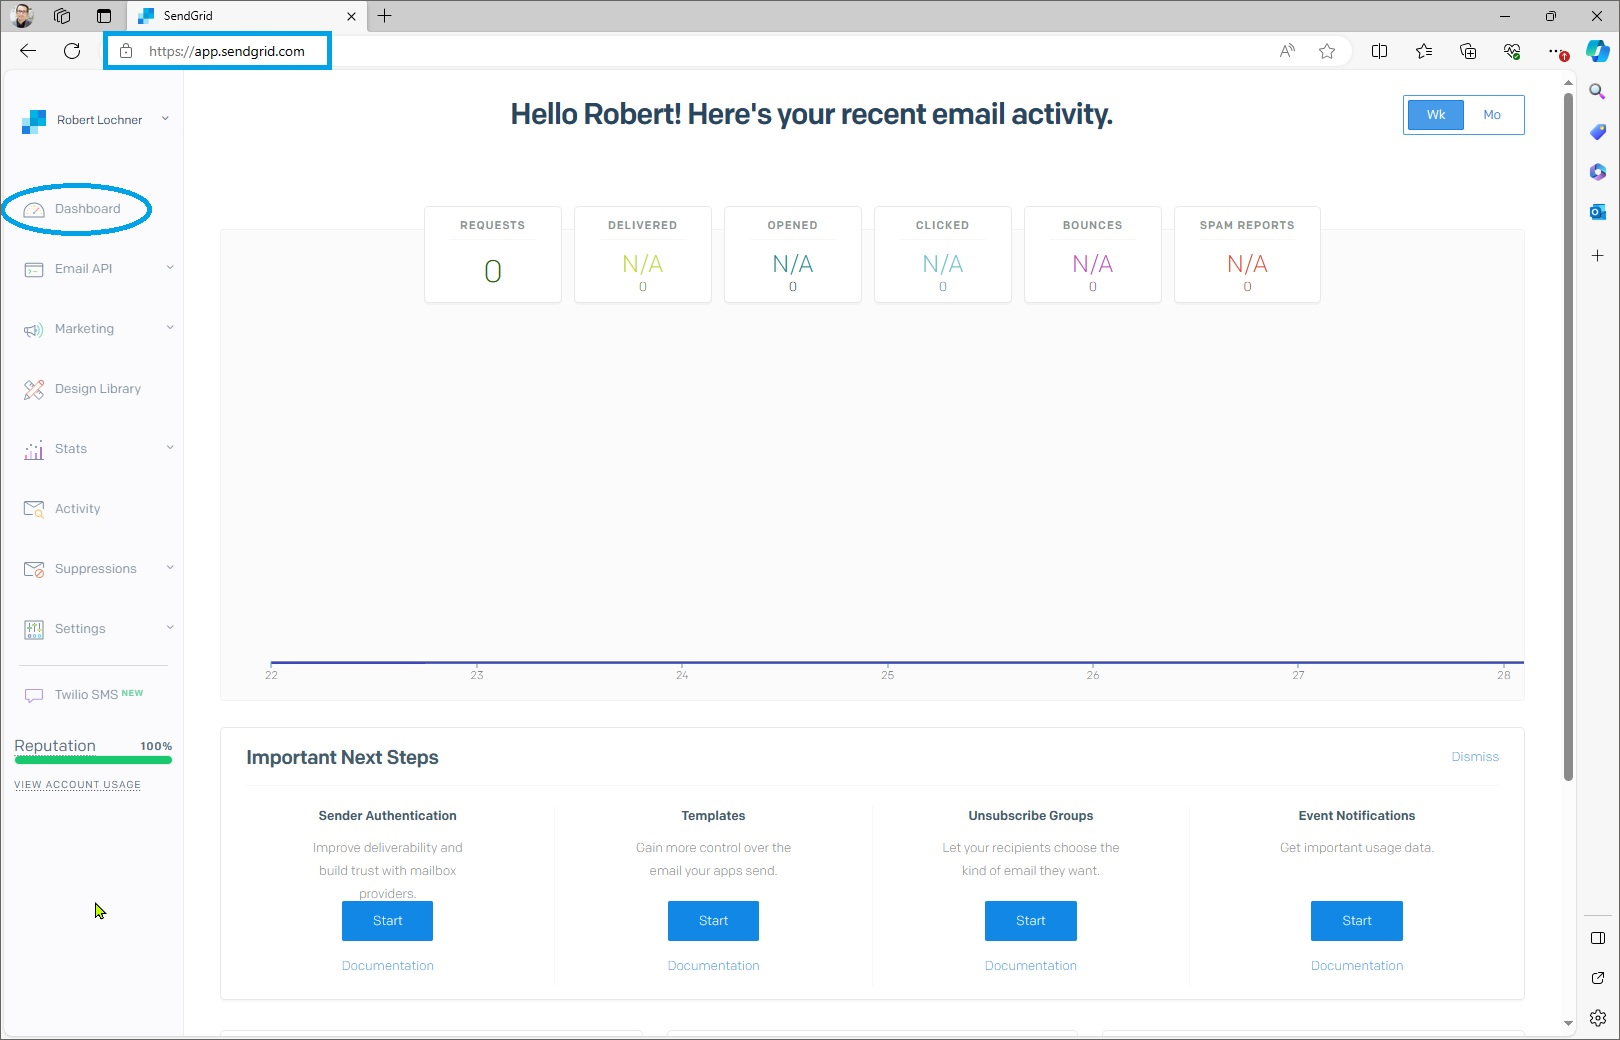Add page to favorites with star icon
The height and width of the screenshot is (1040, 1620).
click(1327, 51)
